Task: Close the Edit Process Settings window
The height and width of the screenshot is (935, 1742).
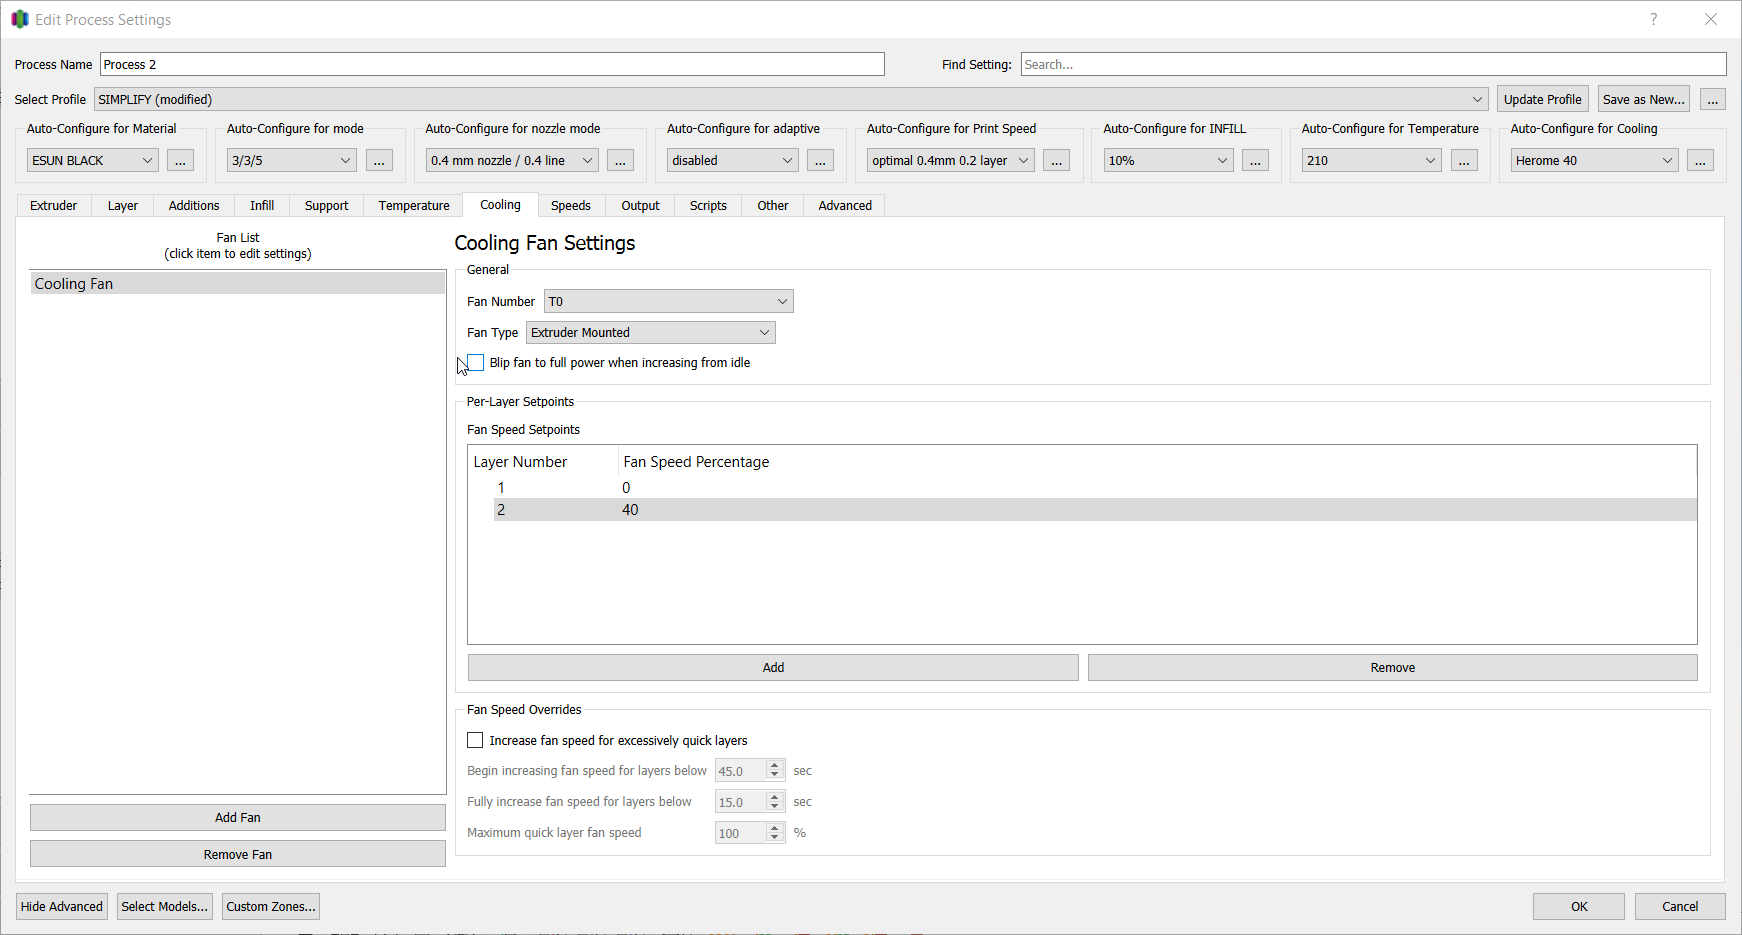Action: coord(1711,19)
